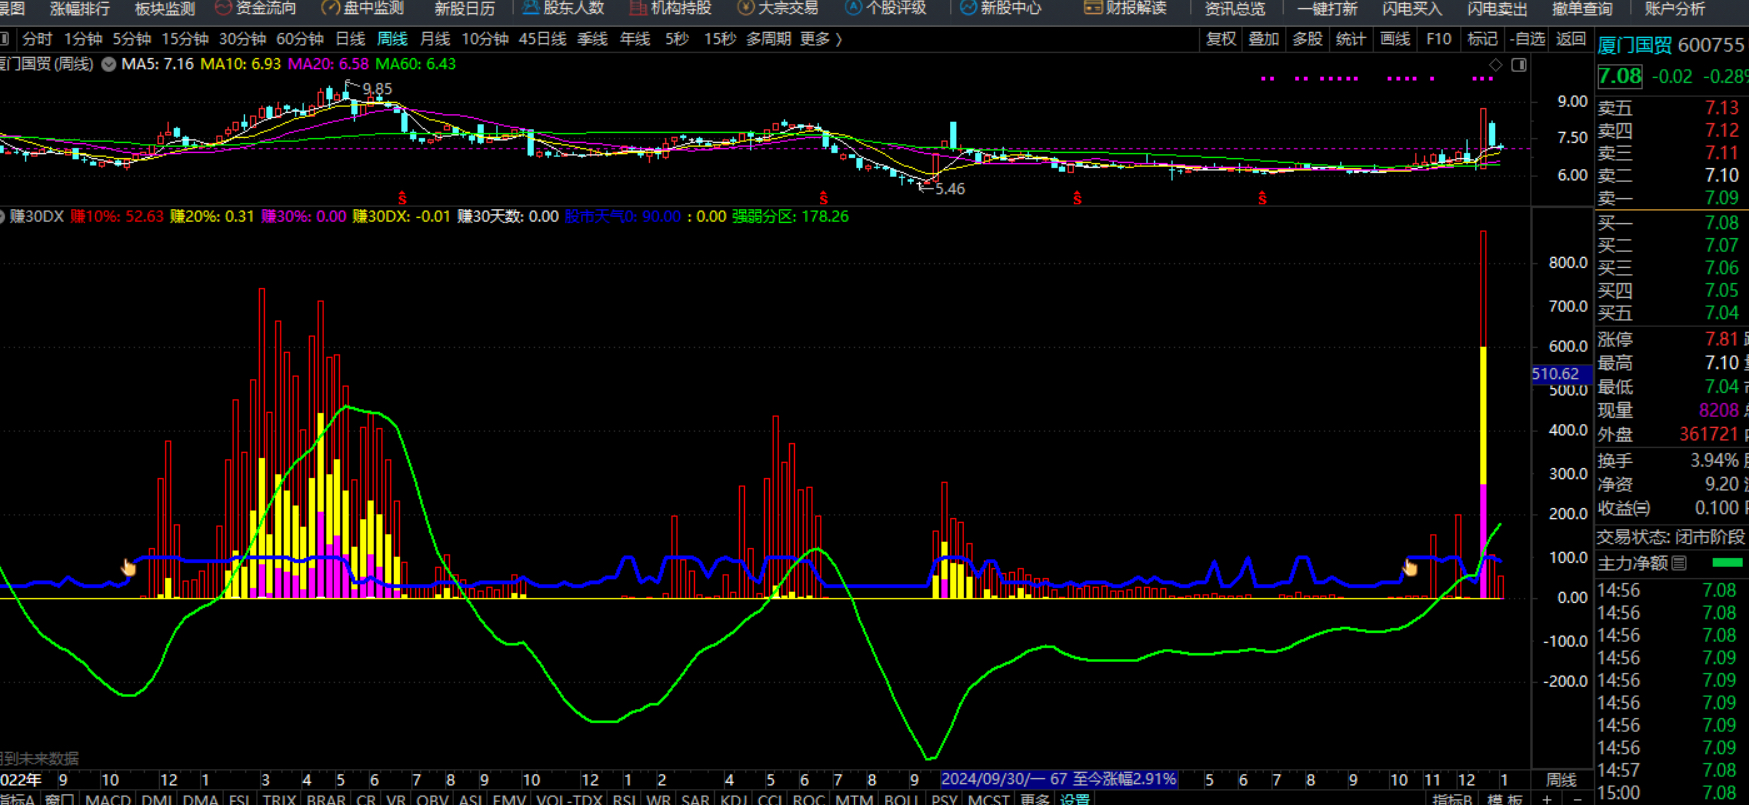Select the MACD indicator tab
Viewport: 1749px width, 805px height.
point(108,798)
